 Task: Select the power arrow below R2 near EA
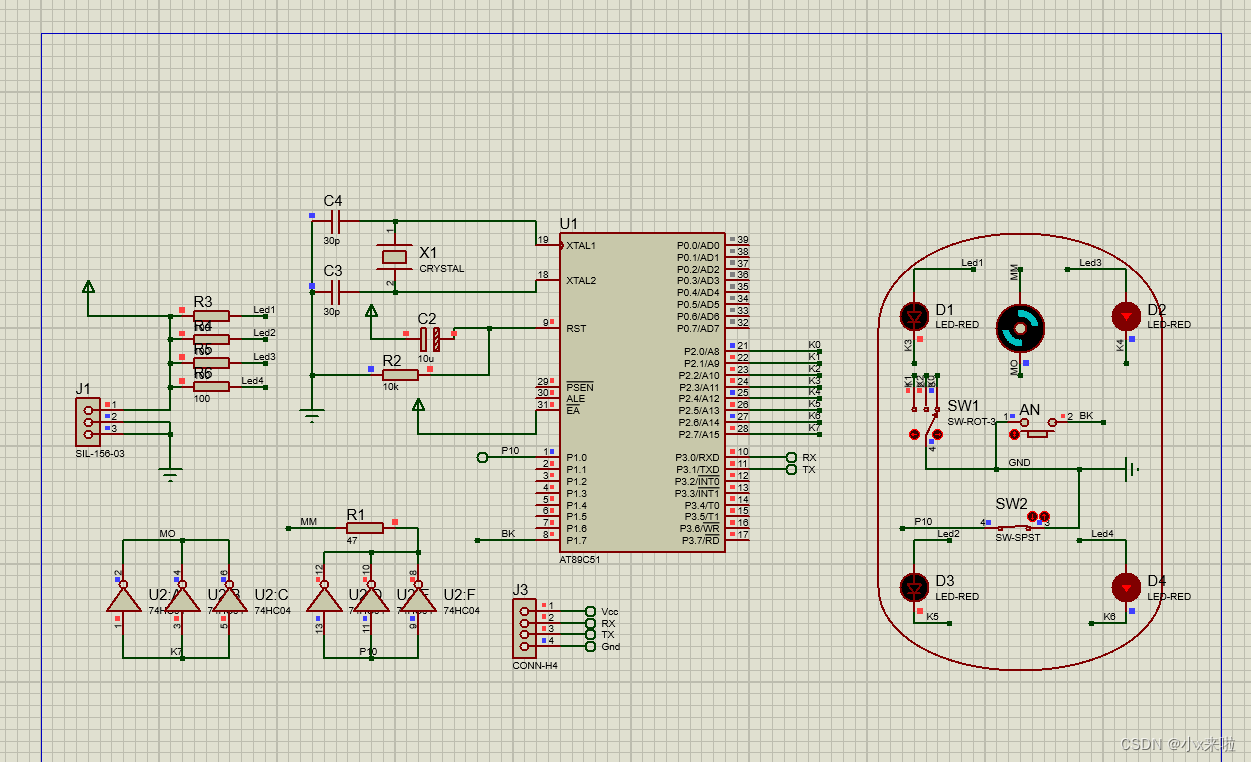418,405
